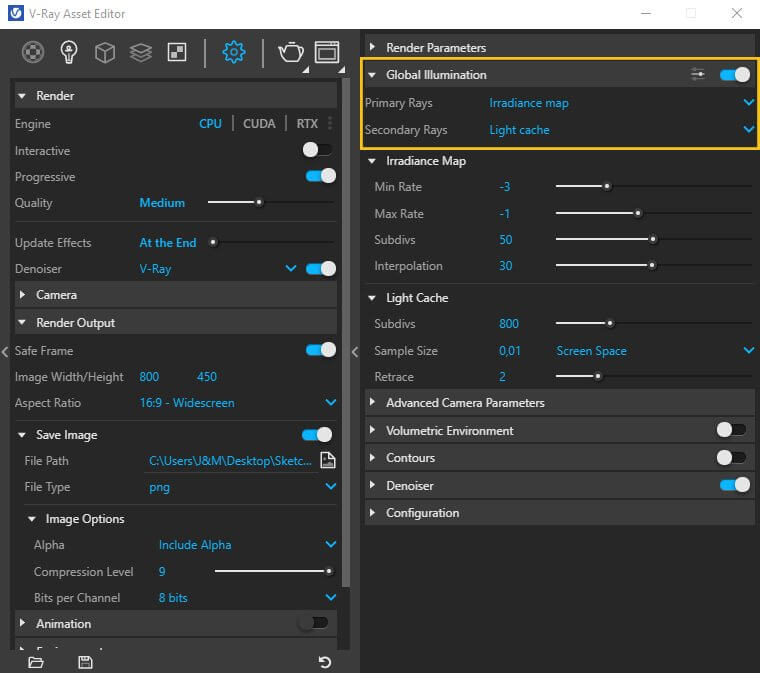Open the Lights bulb icon

(69, 52)
